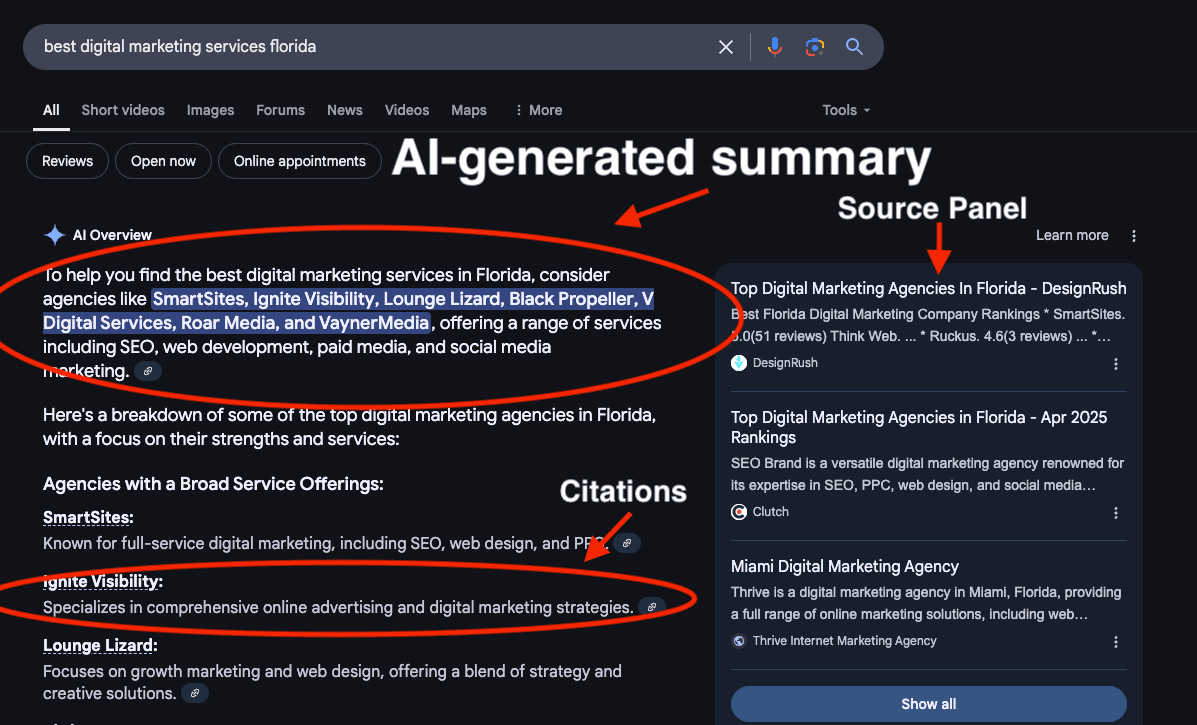Viewport: 1197px width, 725px height.
Task: Start voice search with microphone icon
Action: point(774,47)
